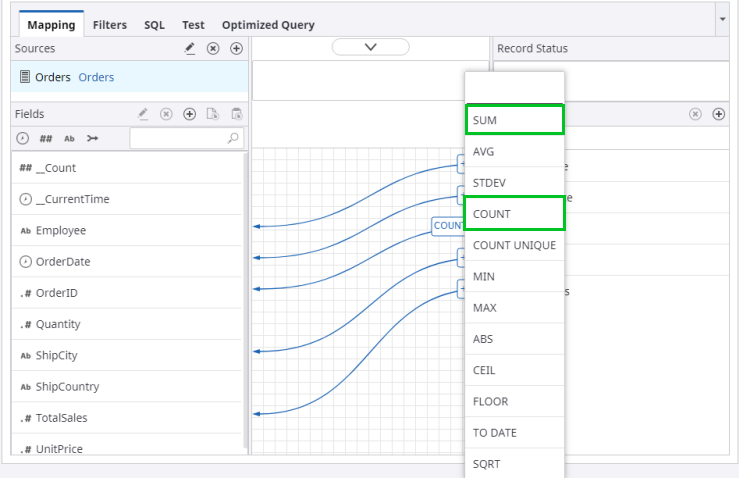Screen dimensions: 739x478
Task: Click the search magnifier in Fields filter
Action: pos(234,138)
